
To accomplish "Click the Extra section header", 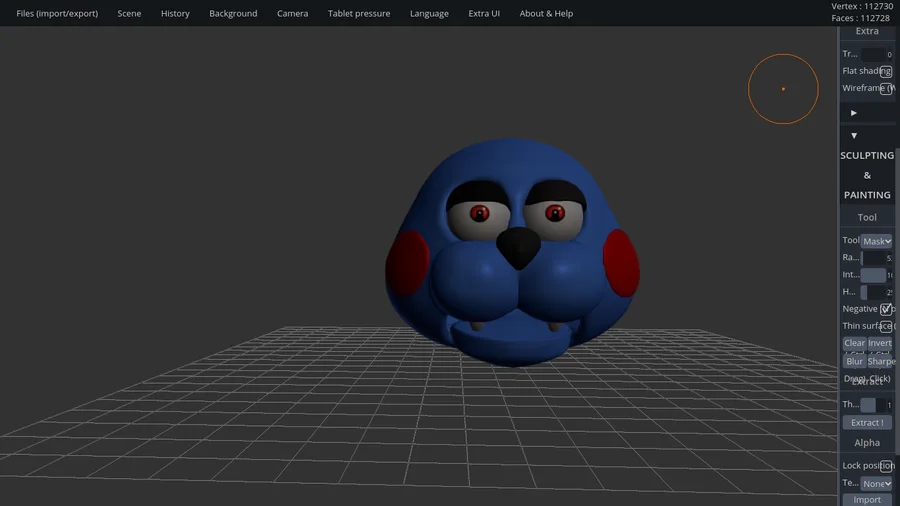I will [867, 31].
